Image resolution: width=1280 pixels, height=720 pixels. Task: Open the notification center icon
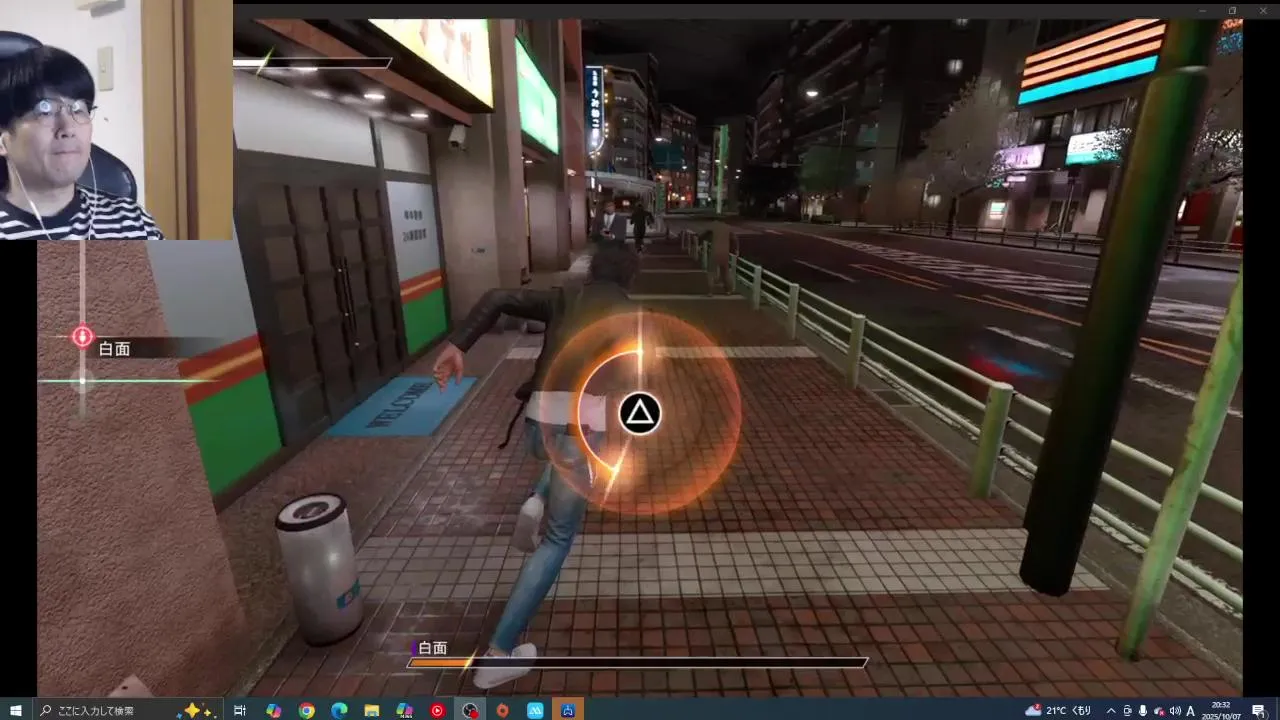1259,710
